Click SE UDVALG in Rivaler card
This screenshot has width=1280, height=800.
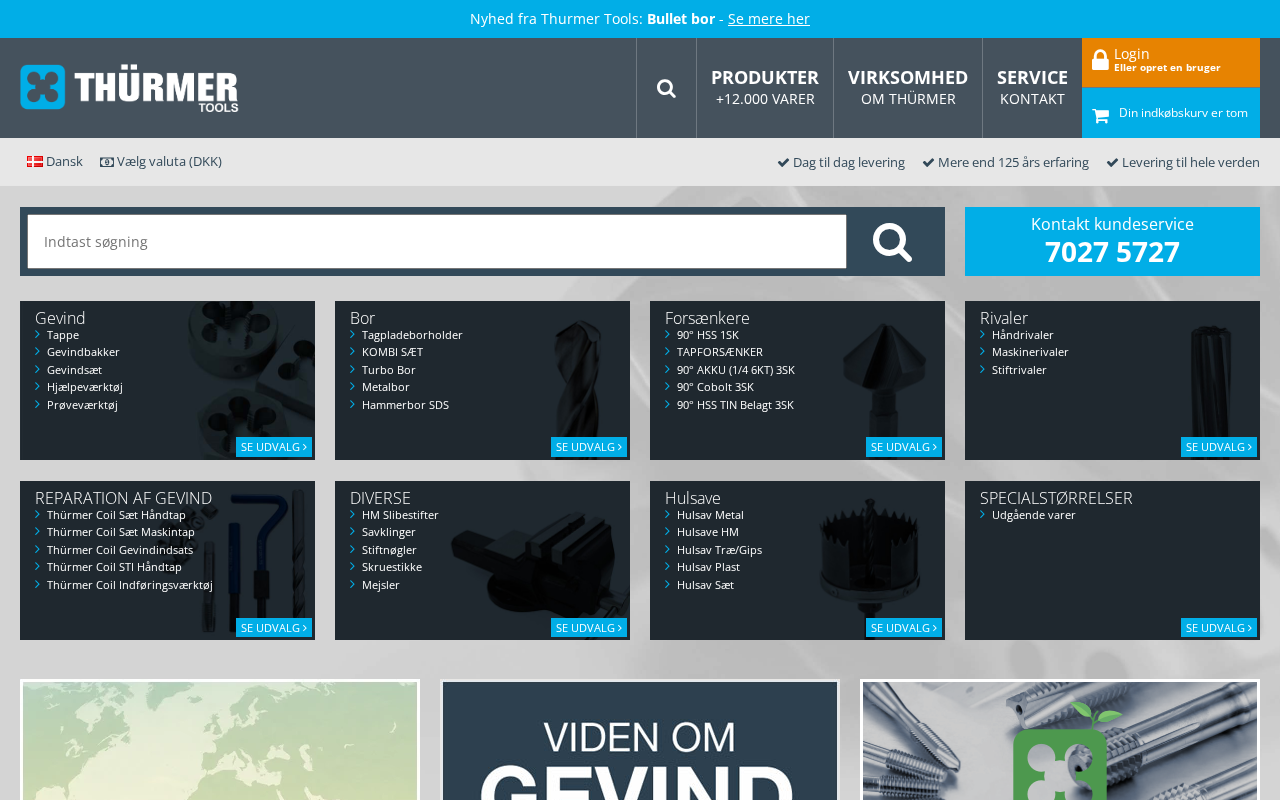click(x=1219, y=447)
